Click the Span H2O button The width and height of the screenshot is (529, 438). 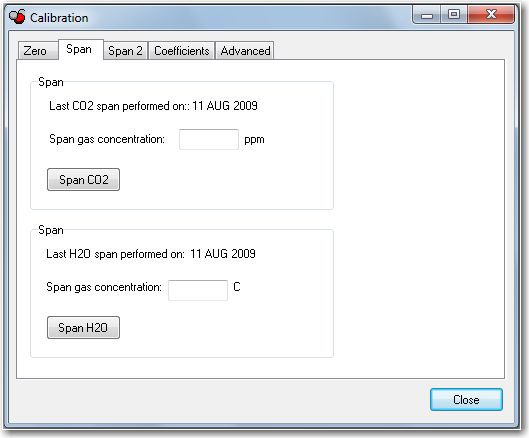pyautogui.click(x=83, y=327)
